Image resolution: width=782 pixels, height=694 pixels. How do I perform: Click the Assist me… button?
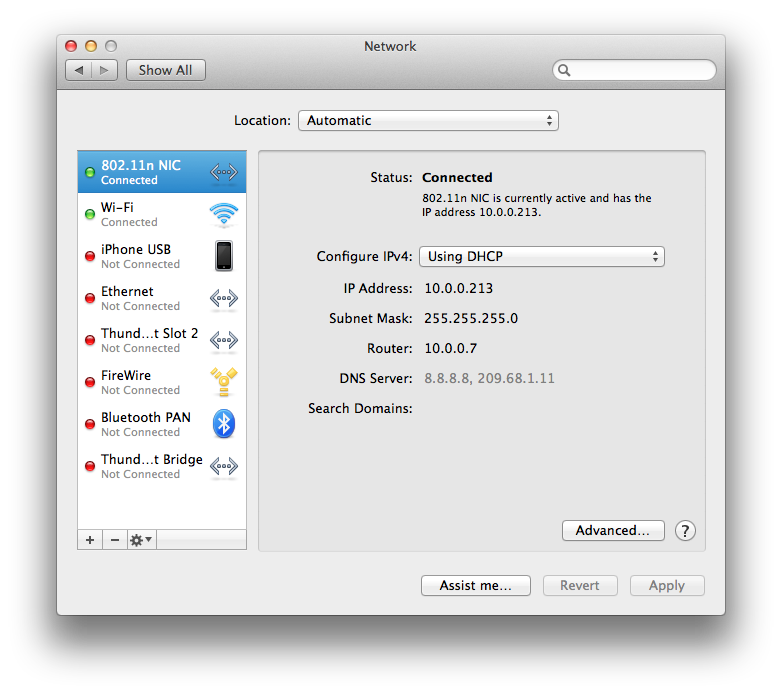pyautogui.click(x=476, y=585)
